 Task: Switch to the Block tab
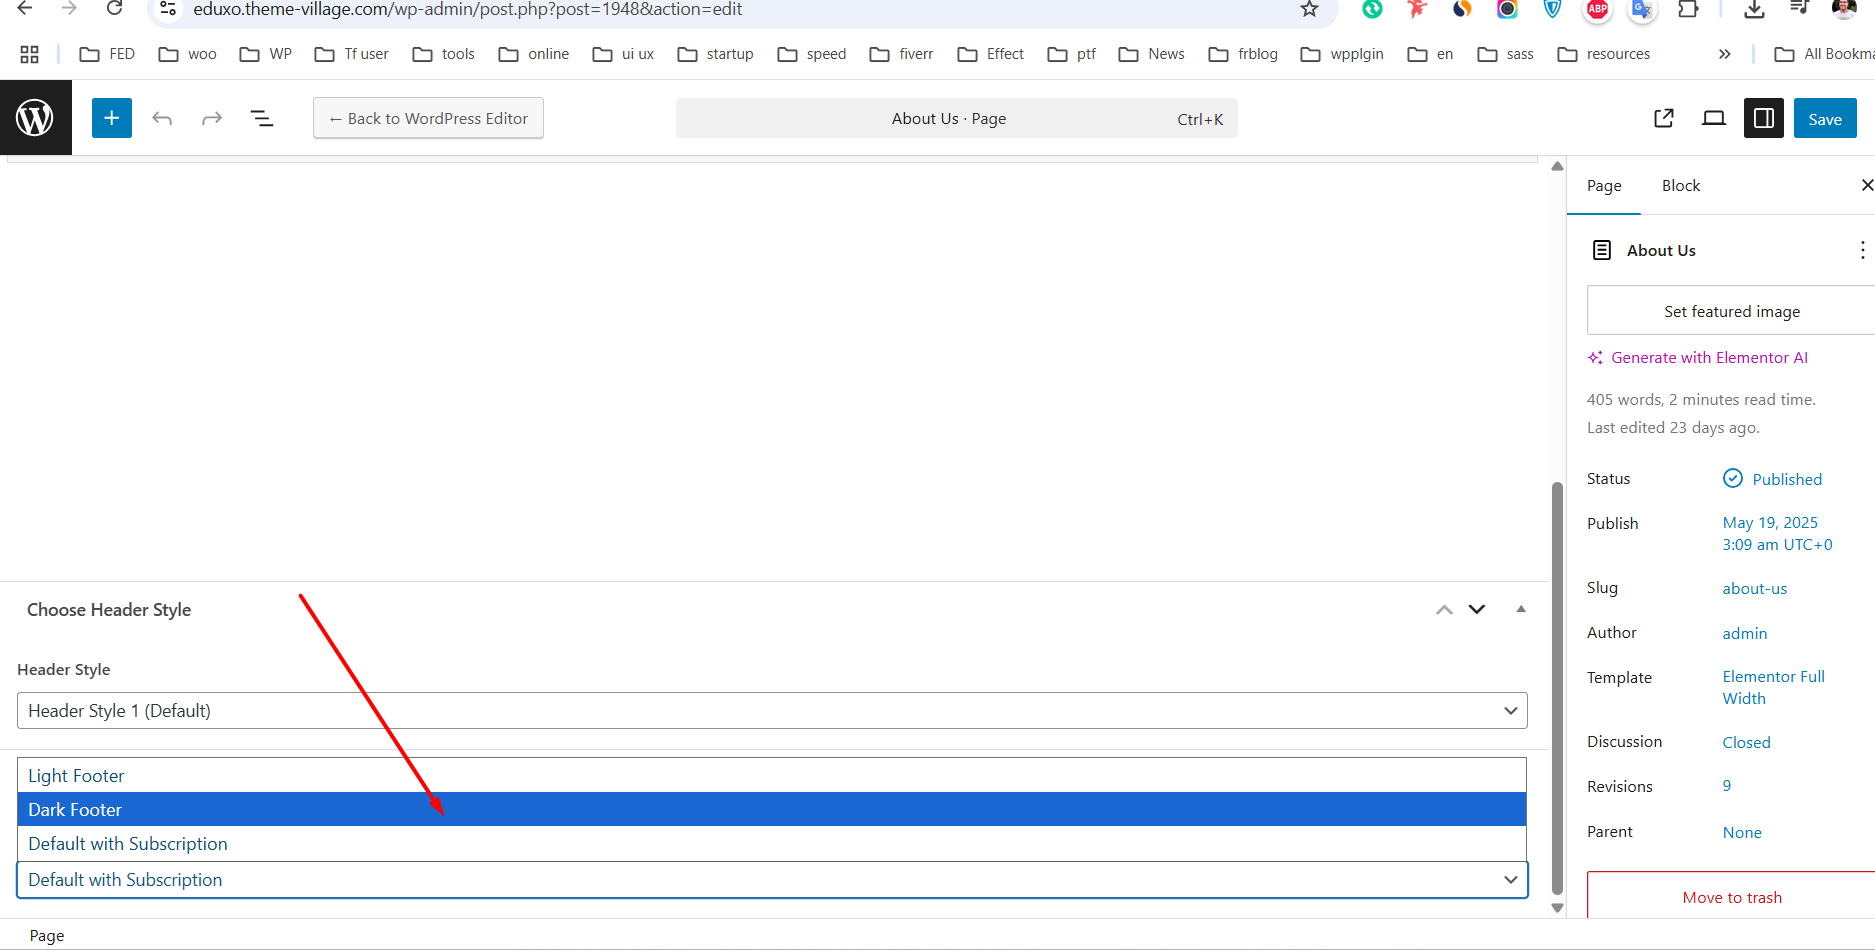[x=1680, y=185]
